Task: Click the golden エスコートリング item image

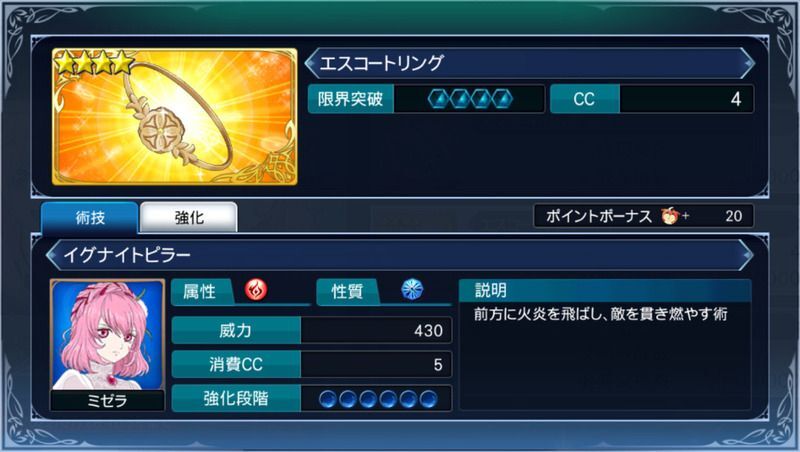Action: tap(174, 116)
